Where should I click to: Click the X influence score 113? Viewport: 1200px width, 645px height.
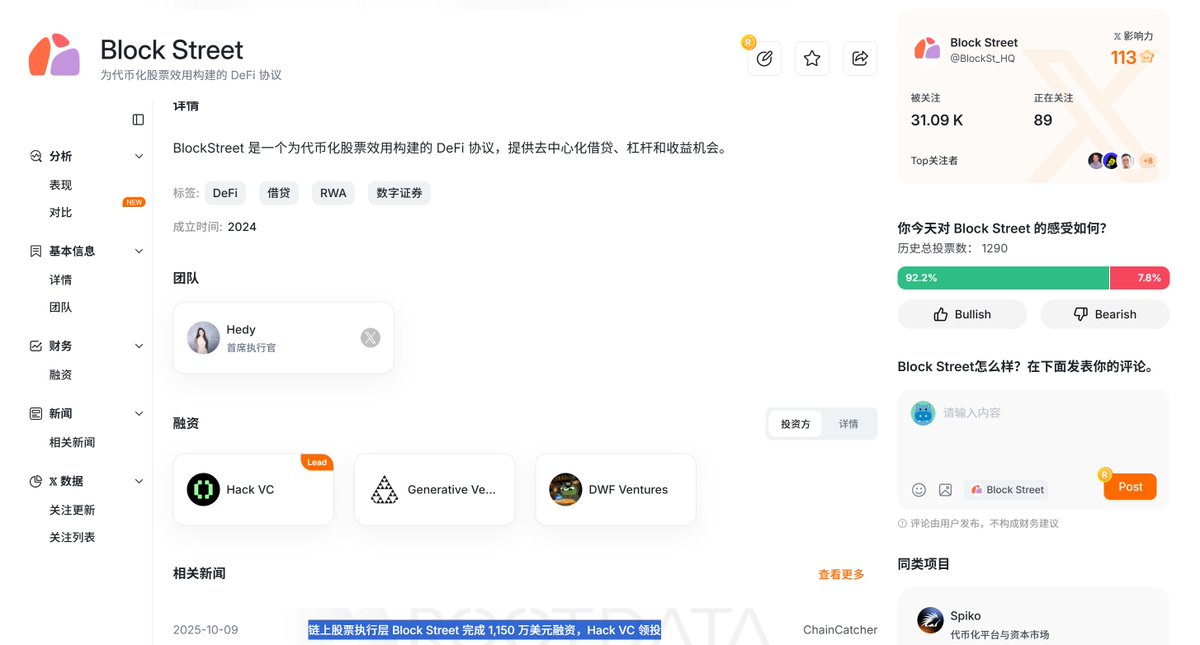click(1132, 58)
